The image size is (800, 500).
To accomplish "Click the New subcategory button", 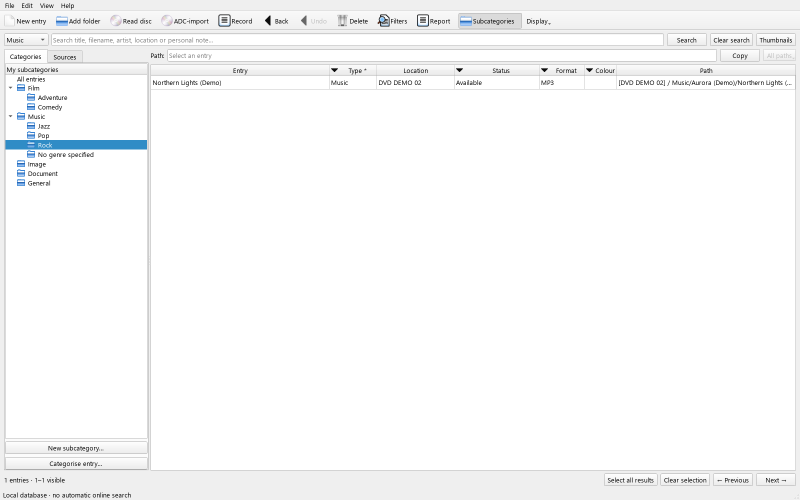I will click(76, 448).
